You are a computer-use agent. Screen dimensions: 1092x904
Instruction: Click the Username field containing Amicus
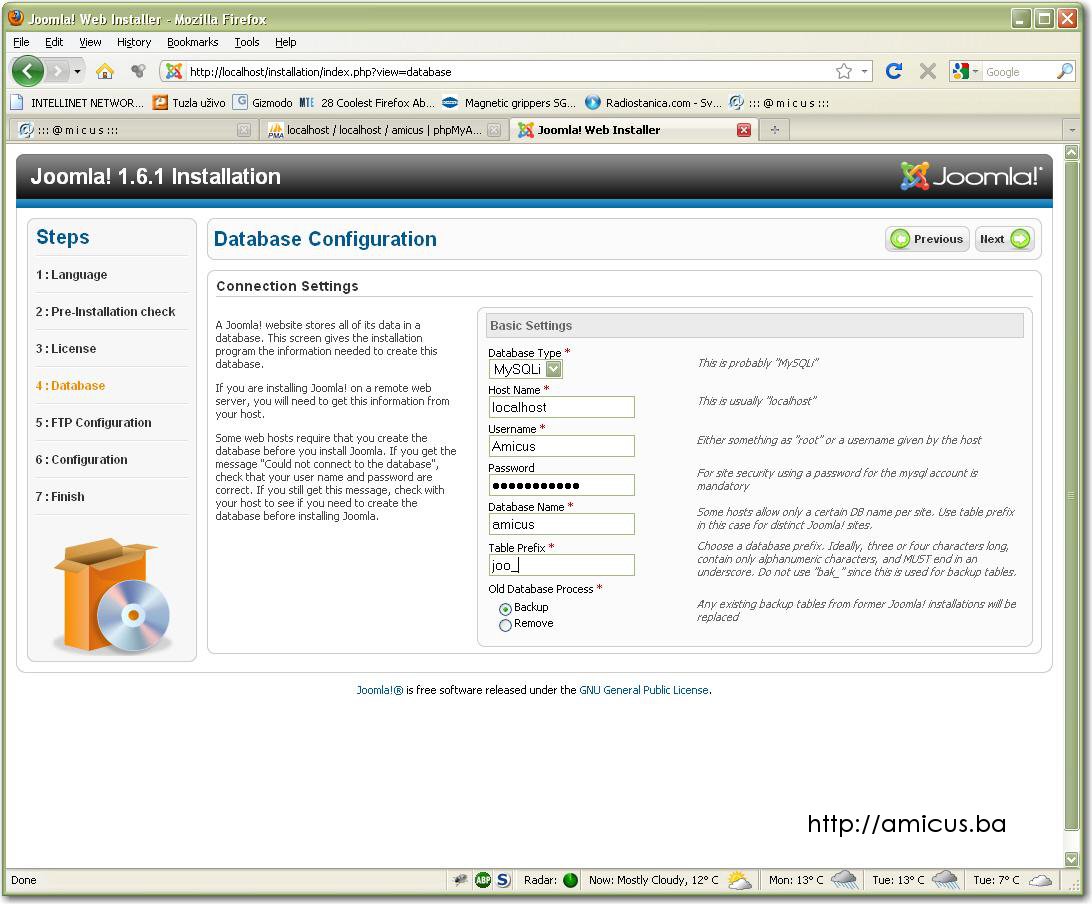point(561,446)
